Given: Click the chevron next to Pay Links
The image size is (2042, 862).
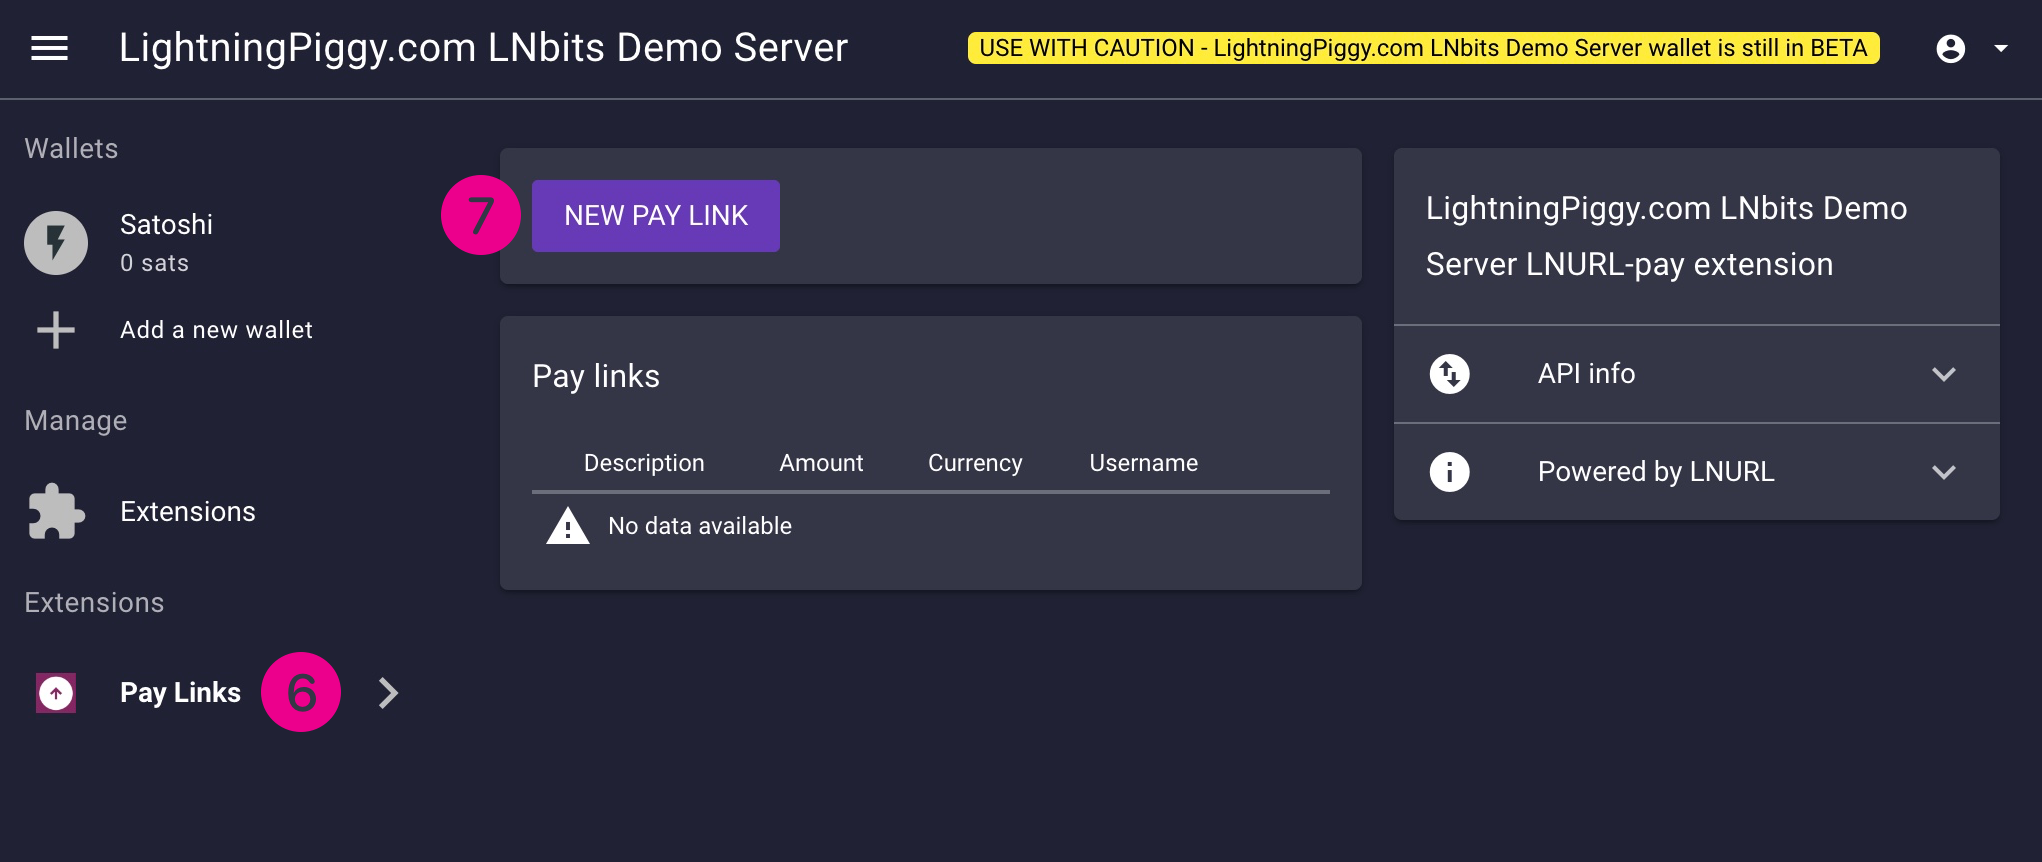Looking at the screenshot, I should point(389,693).
